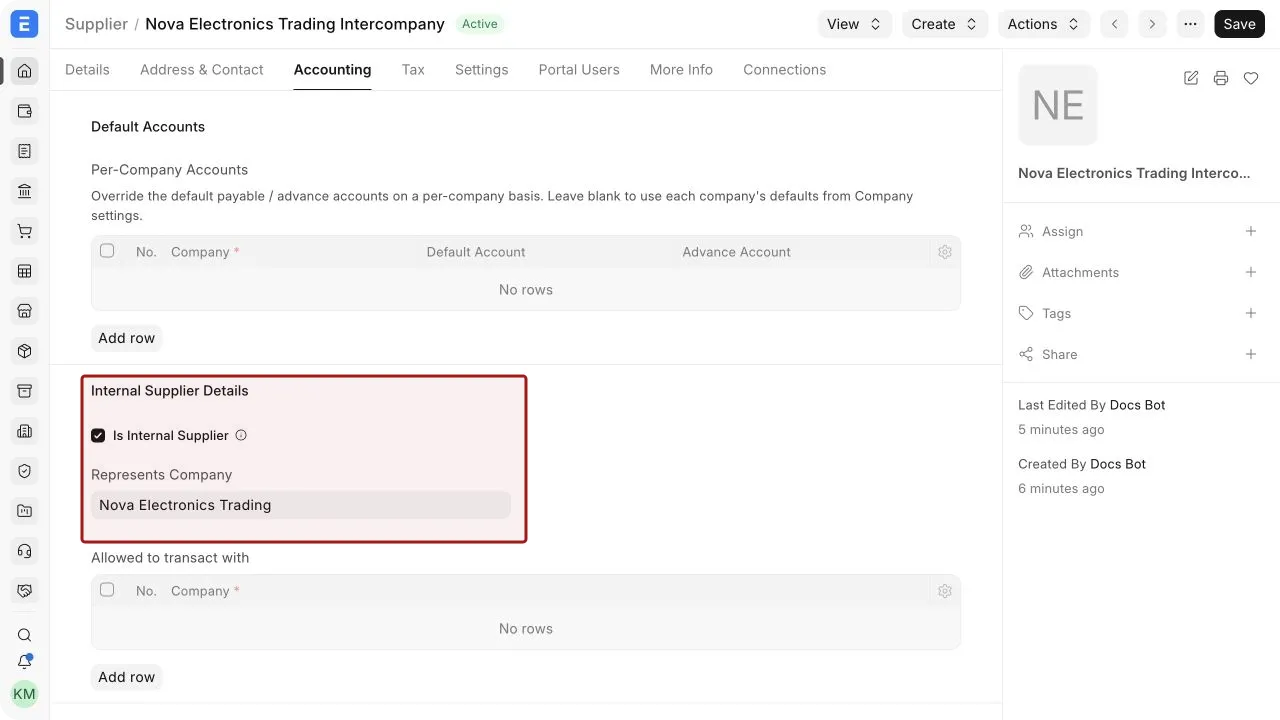Open the table grid sidebar icon
Viewport: 1280px width, 720px height.
[x=25, y=271]
